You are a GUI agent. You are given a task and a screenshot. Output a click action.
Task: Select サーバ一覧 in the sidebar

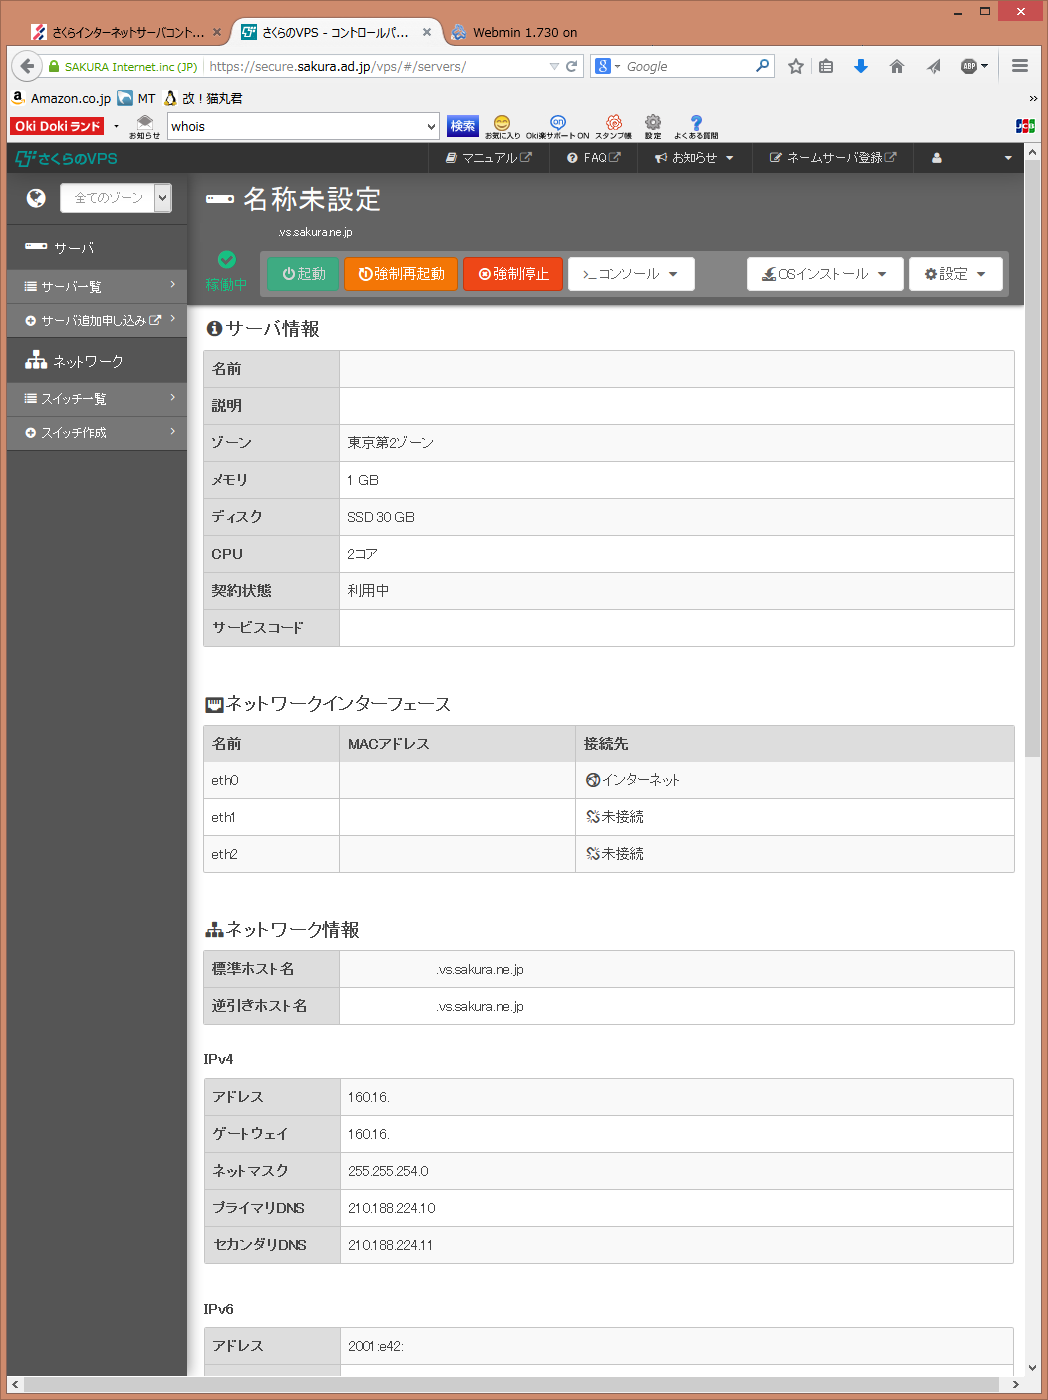(96, 286)
